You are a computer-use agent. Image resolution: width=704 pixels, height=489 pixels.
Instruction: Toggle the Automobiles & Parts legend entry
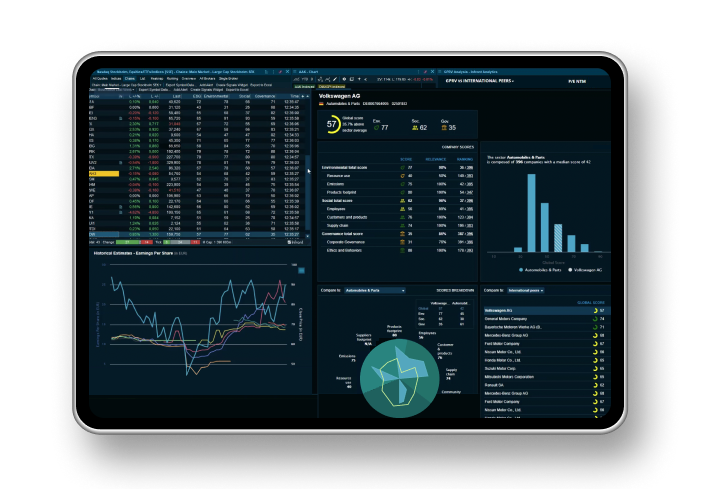point(540,270)
